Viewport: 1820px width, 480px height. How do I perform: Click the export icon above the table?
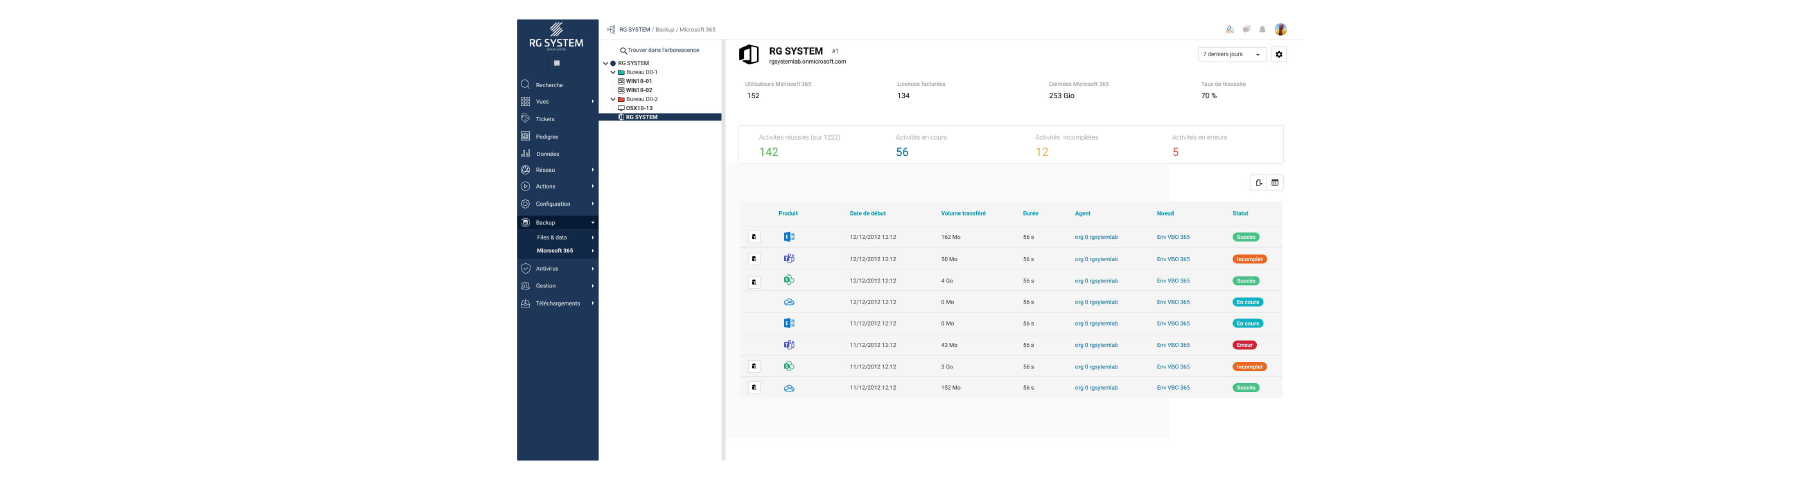pos(1258,183)
